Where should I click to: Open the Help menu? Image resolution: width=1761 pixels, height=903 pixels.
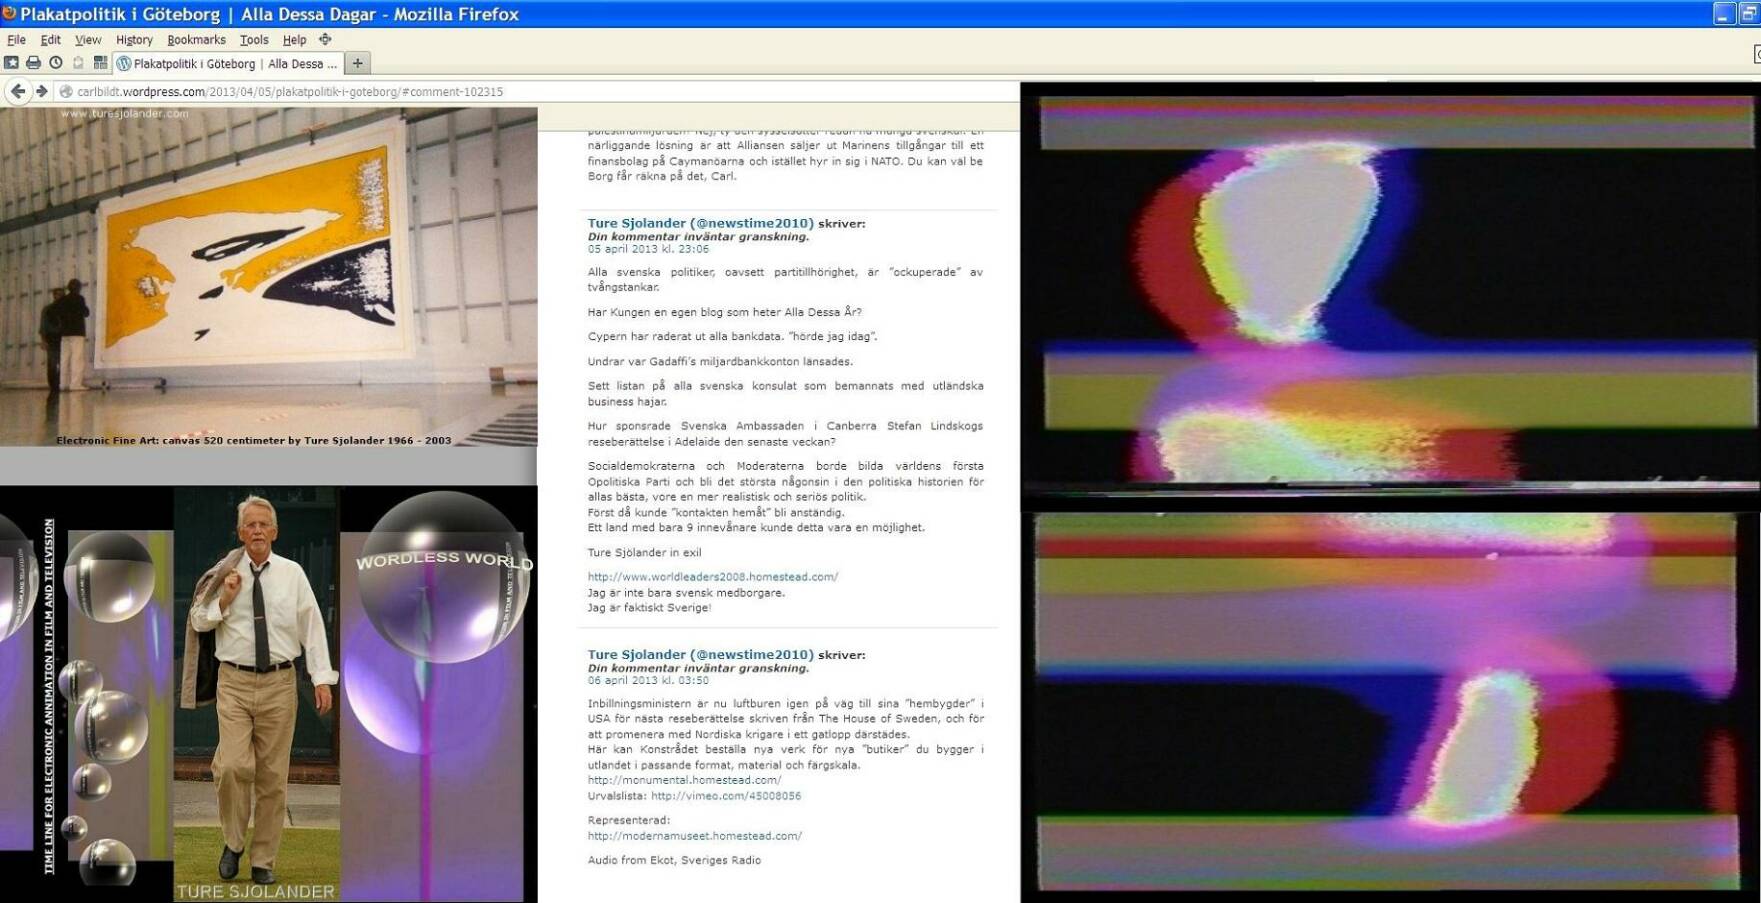point(294,40)
